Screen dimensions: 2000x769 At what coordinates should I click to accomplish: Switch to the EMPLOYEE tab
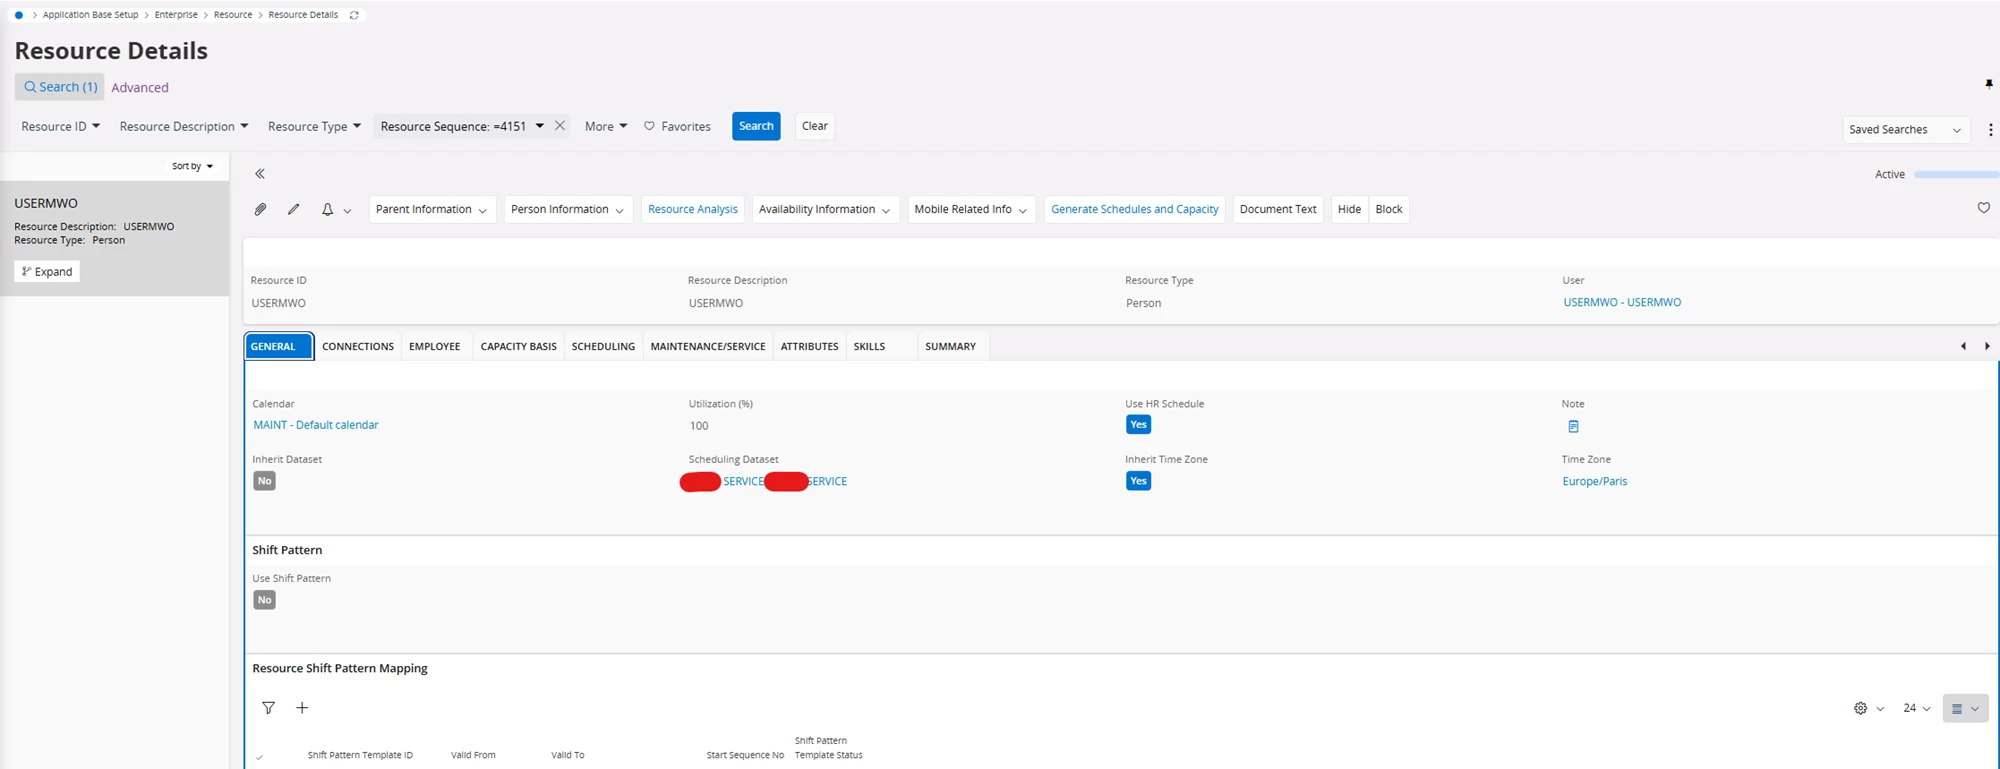tap(435, 346)
